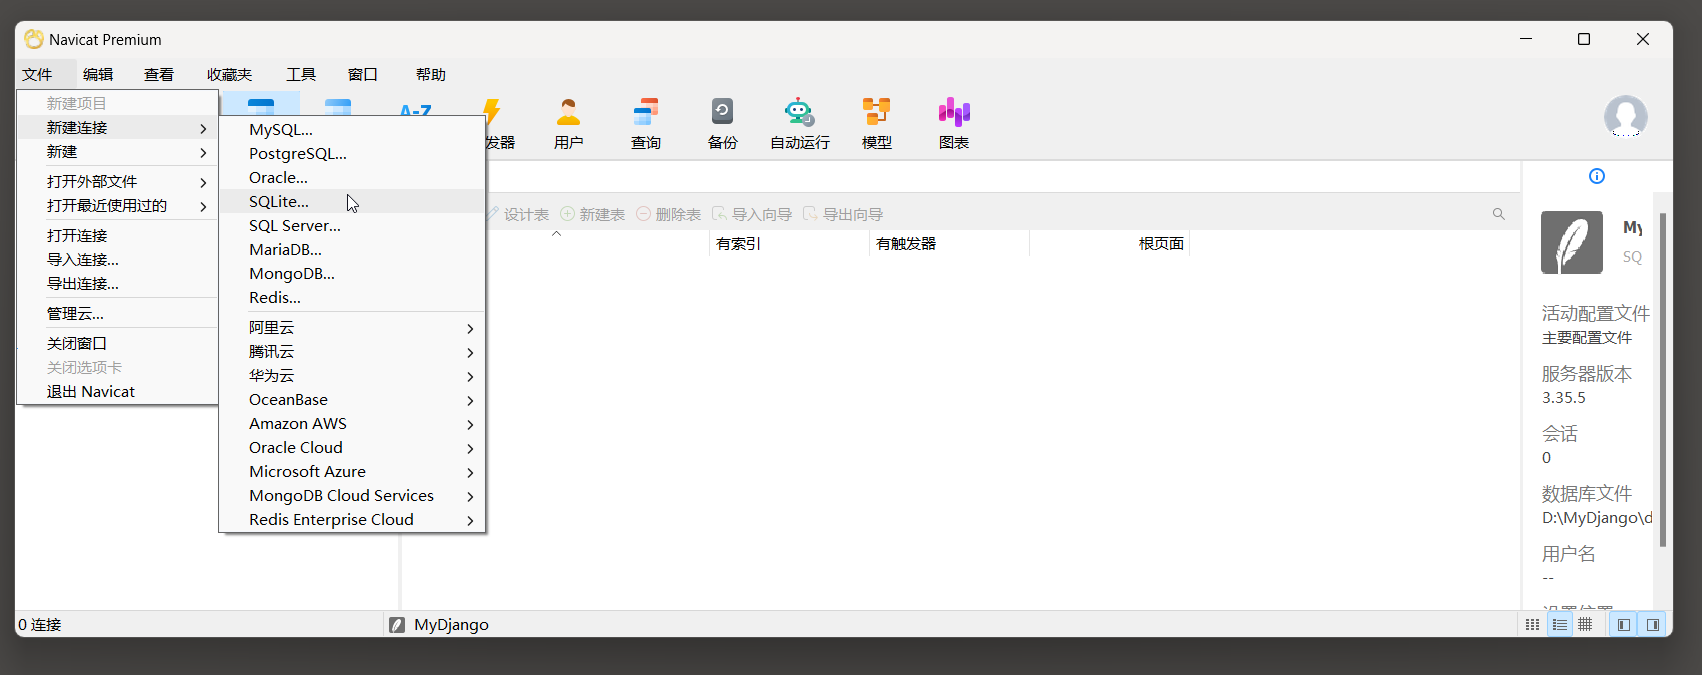Expand the Microsoft Azure connection submenu
The height and width of the screenshot is (675, 1702).
click(352, 472)
